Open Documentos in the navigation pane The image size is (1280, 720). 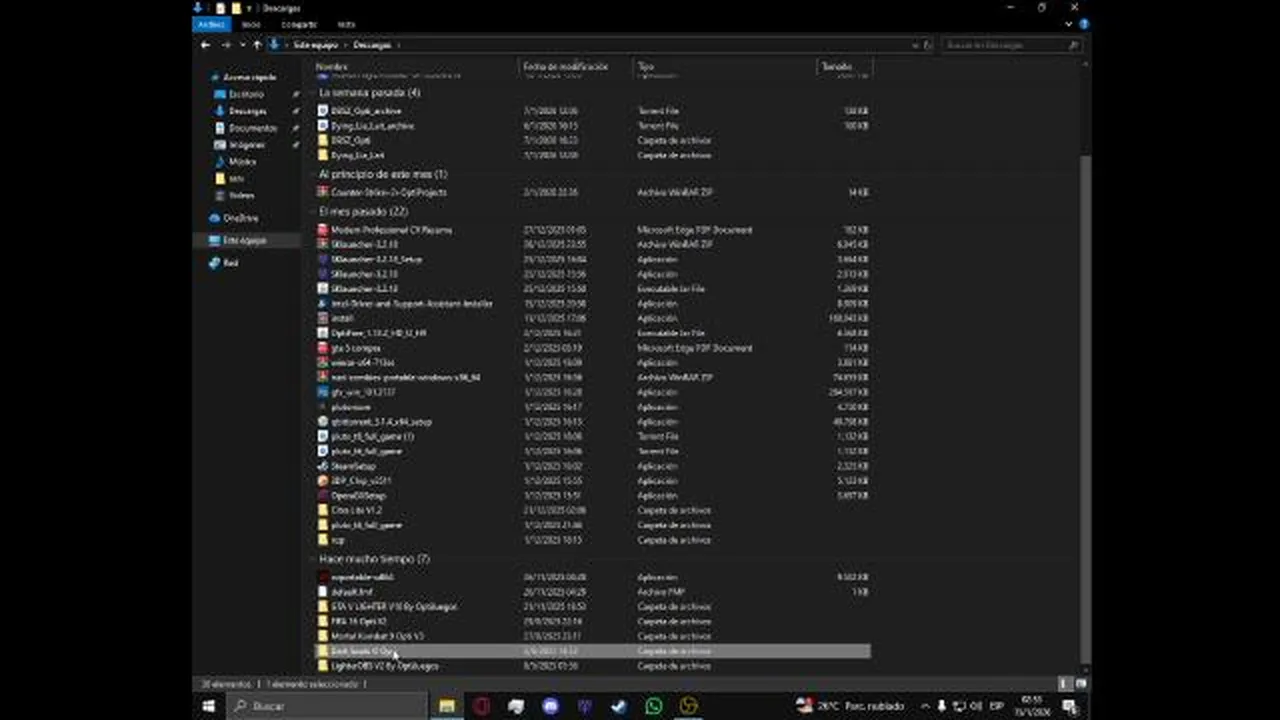(252, 128)
